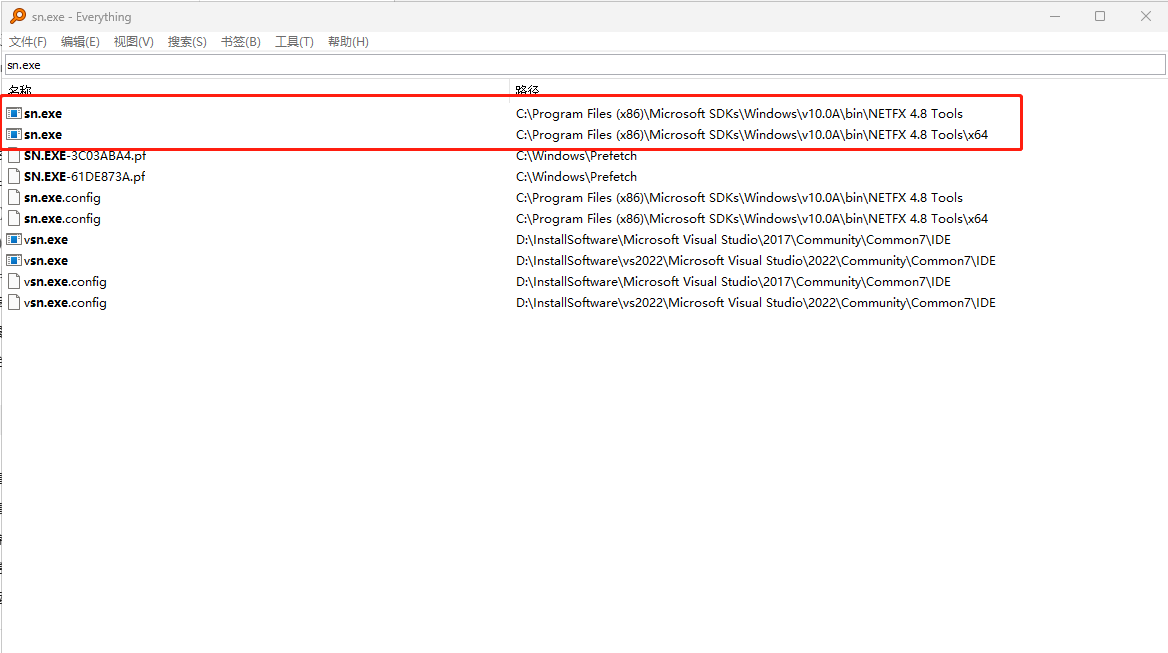Click icon of sn.exe in Tools\x64 folder

[x=13, y=135]
